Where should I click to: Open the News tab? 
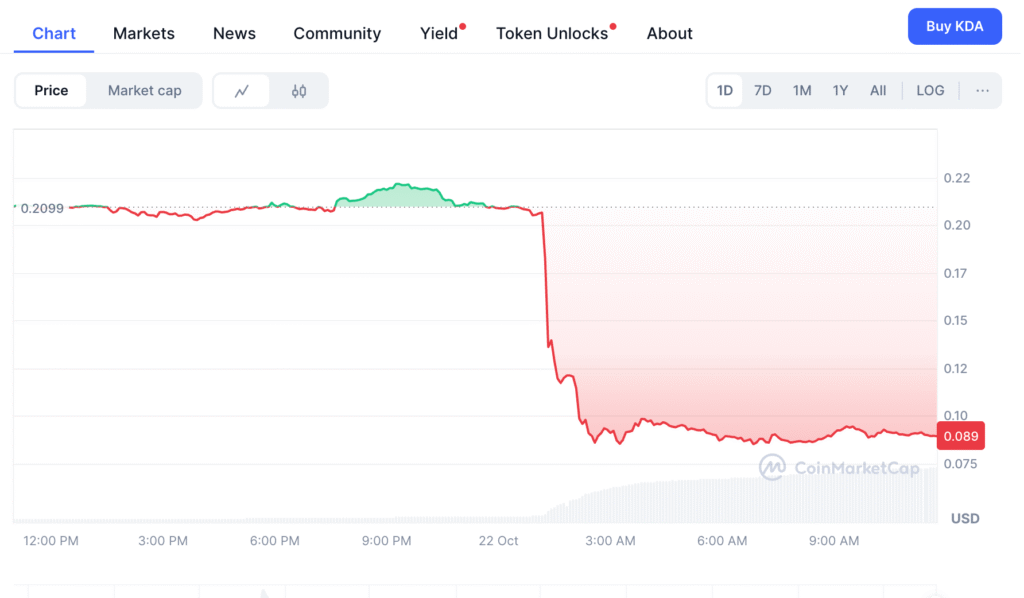pos(234,34)
